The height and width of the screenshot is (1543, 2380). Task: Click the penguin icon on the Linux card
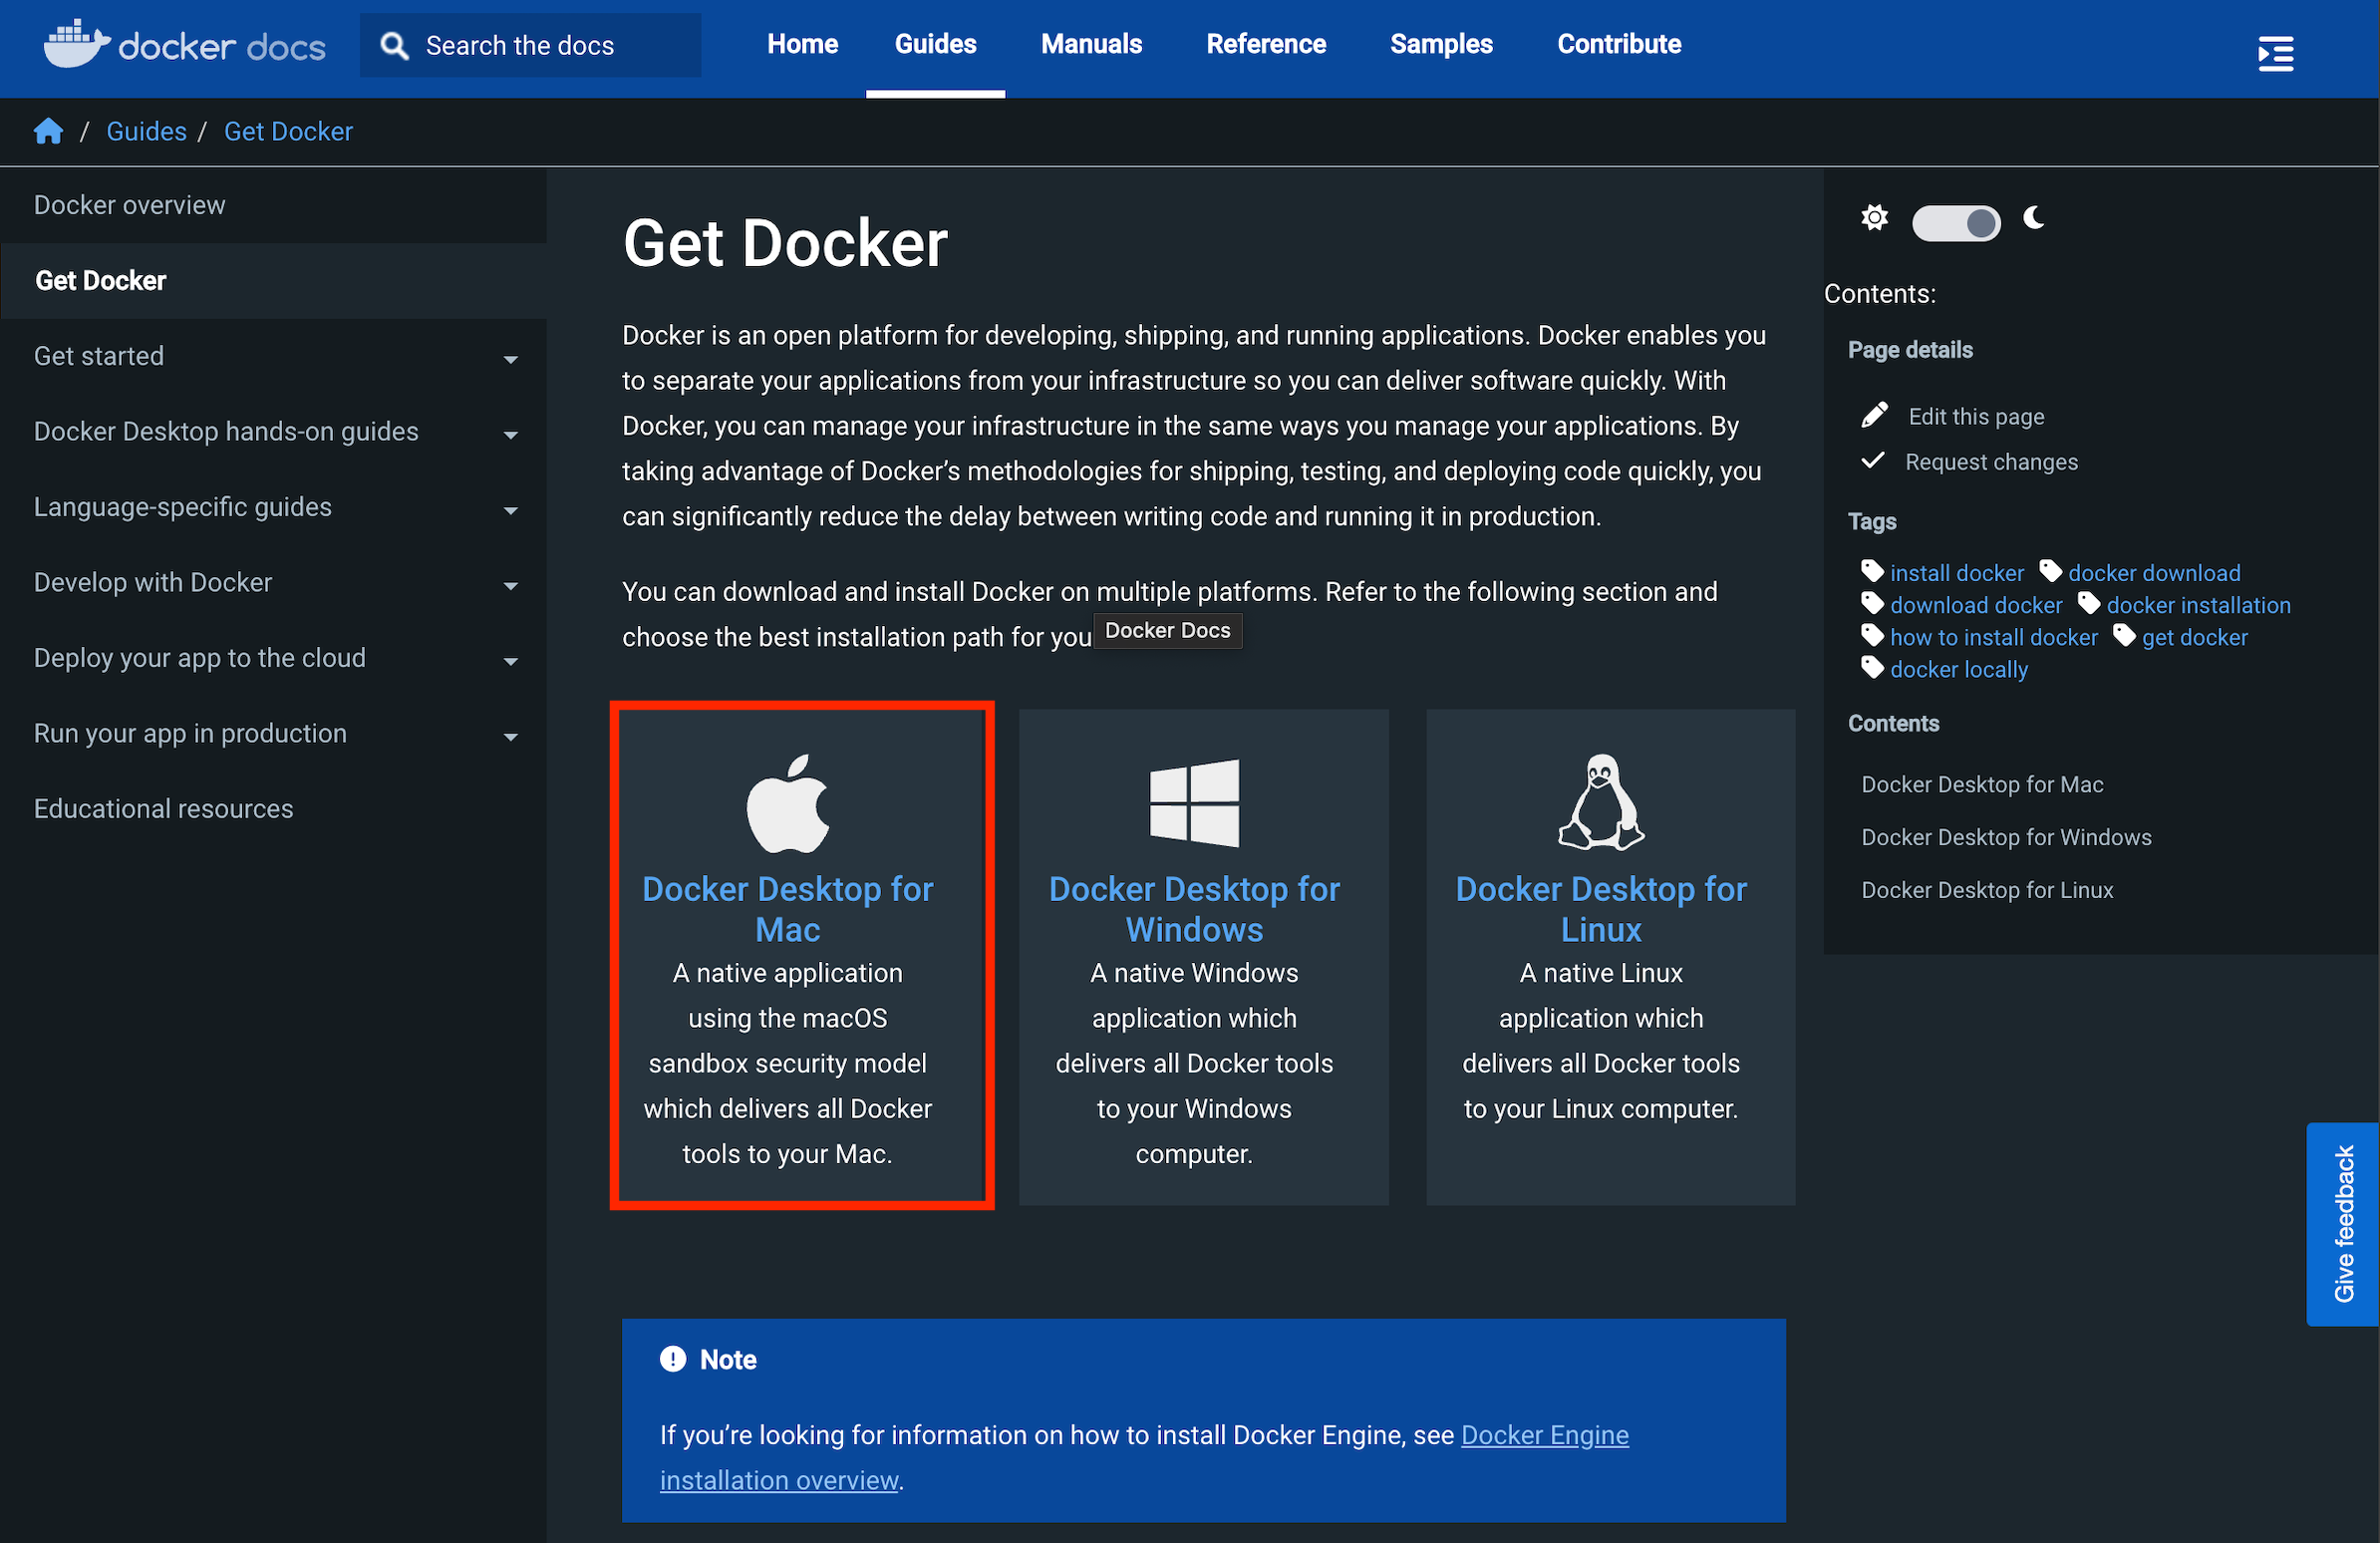click(x=1600, y=801)
